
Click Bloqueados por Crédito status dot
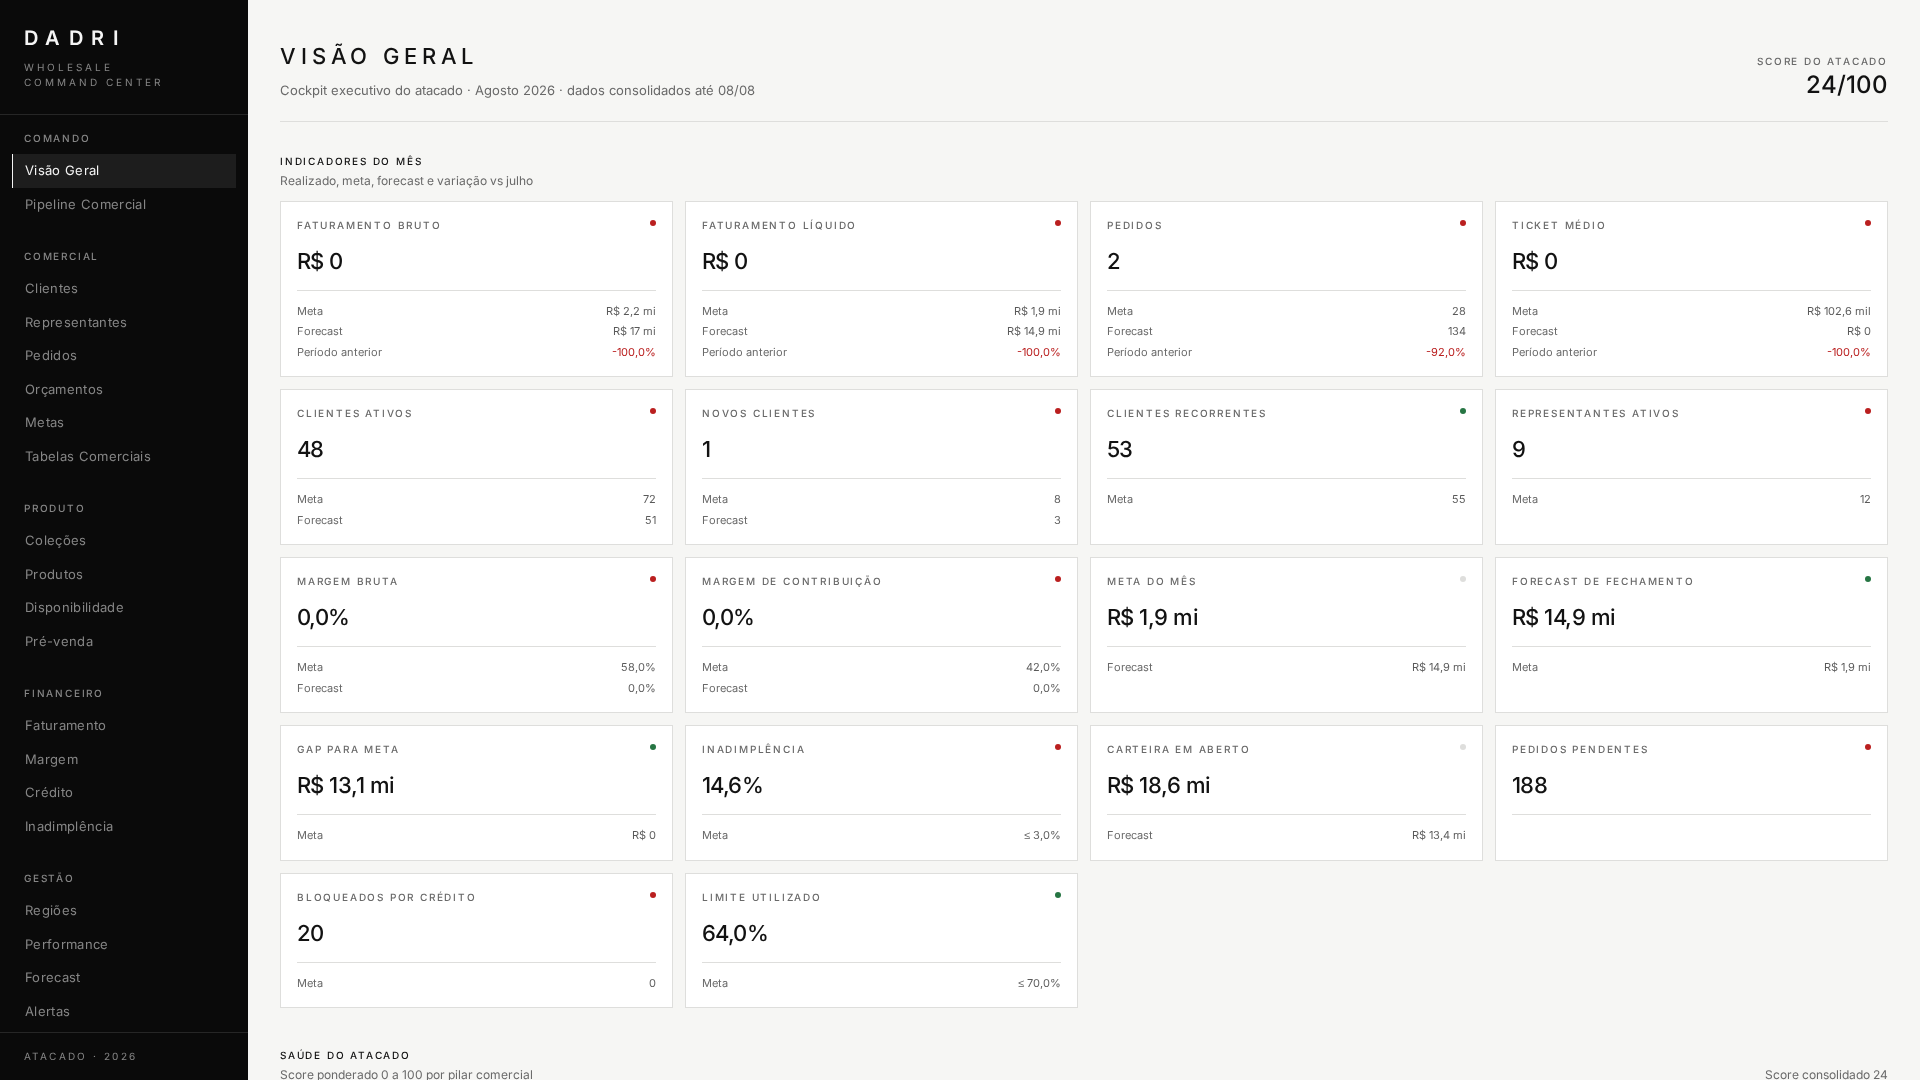(x=653, y=895)
